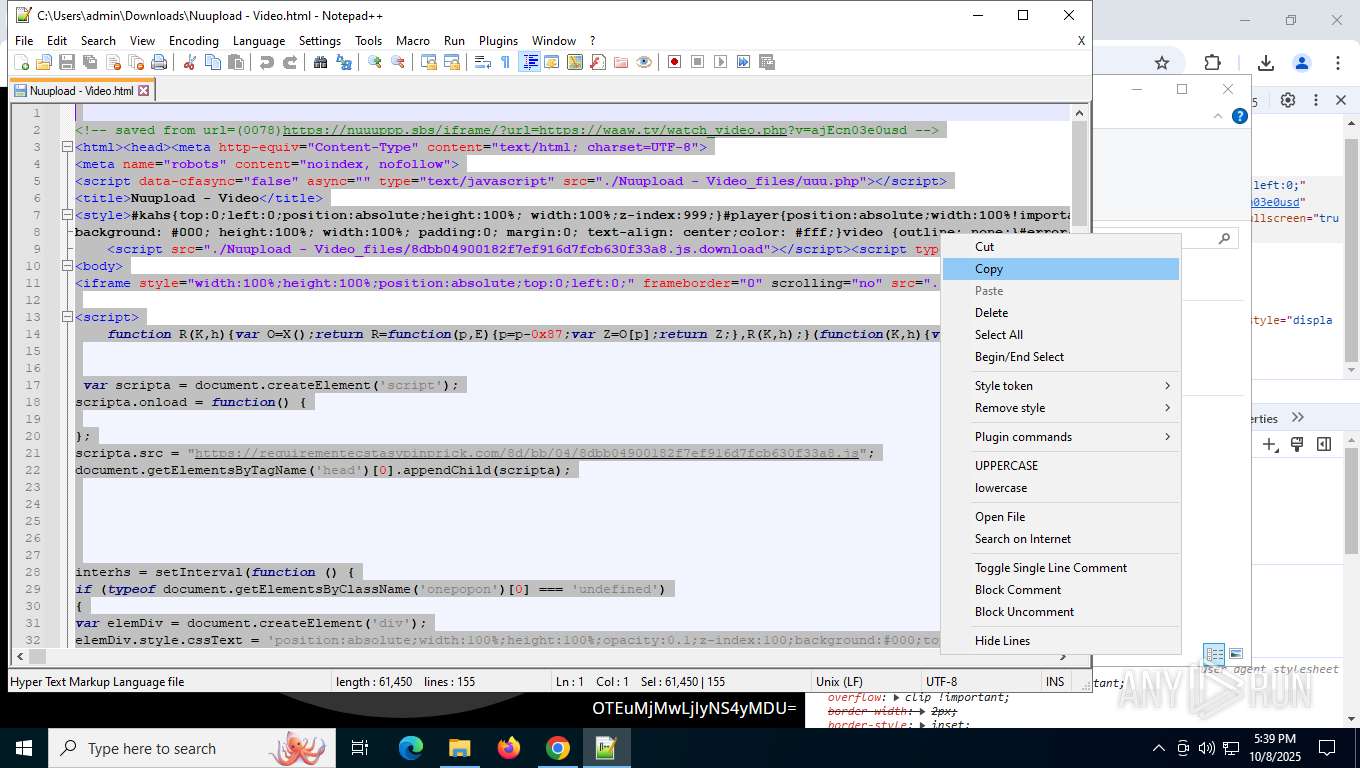Toggle the Document Map toolbar icon
The image size is (1360, 768).
point(575,62)
